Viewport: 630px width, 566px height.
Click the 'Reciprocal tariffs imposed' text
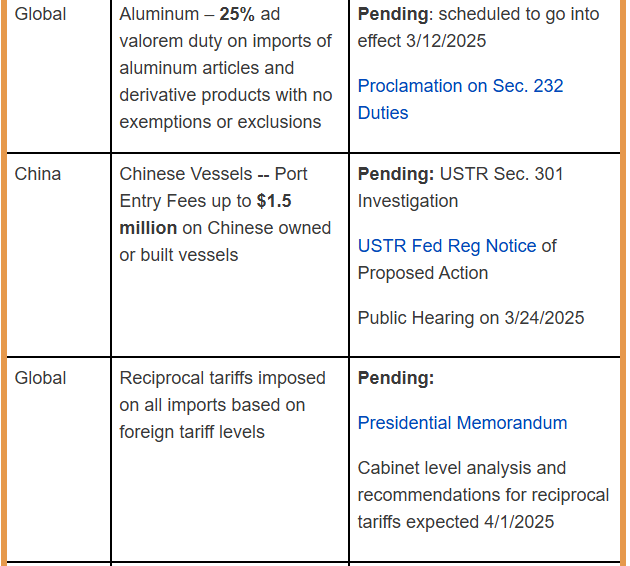click(222, 378)
